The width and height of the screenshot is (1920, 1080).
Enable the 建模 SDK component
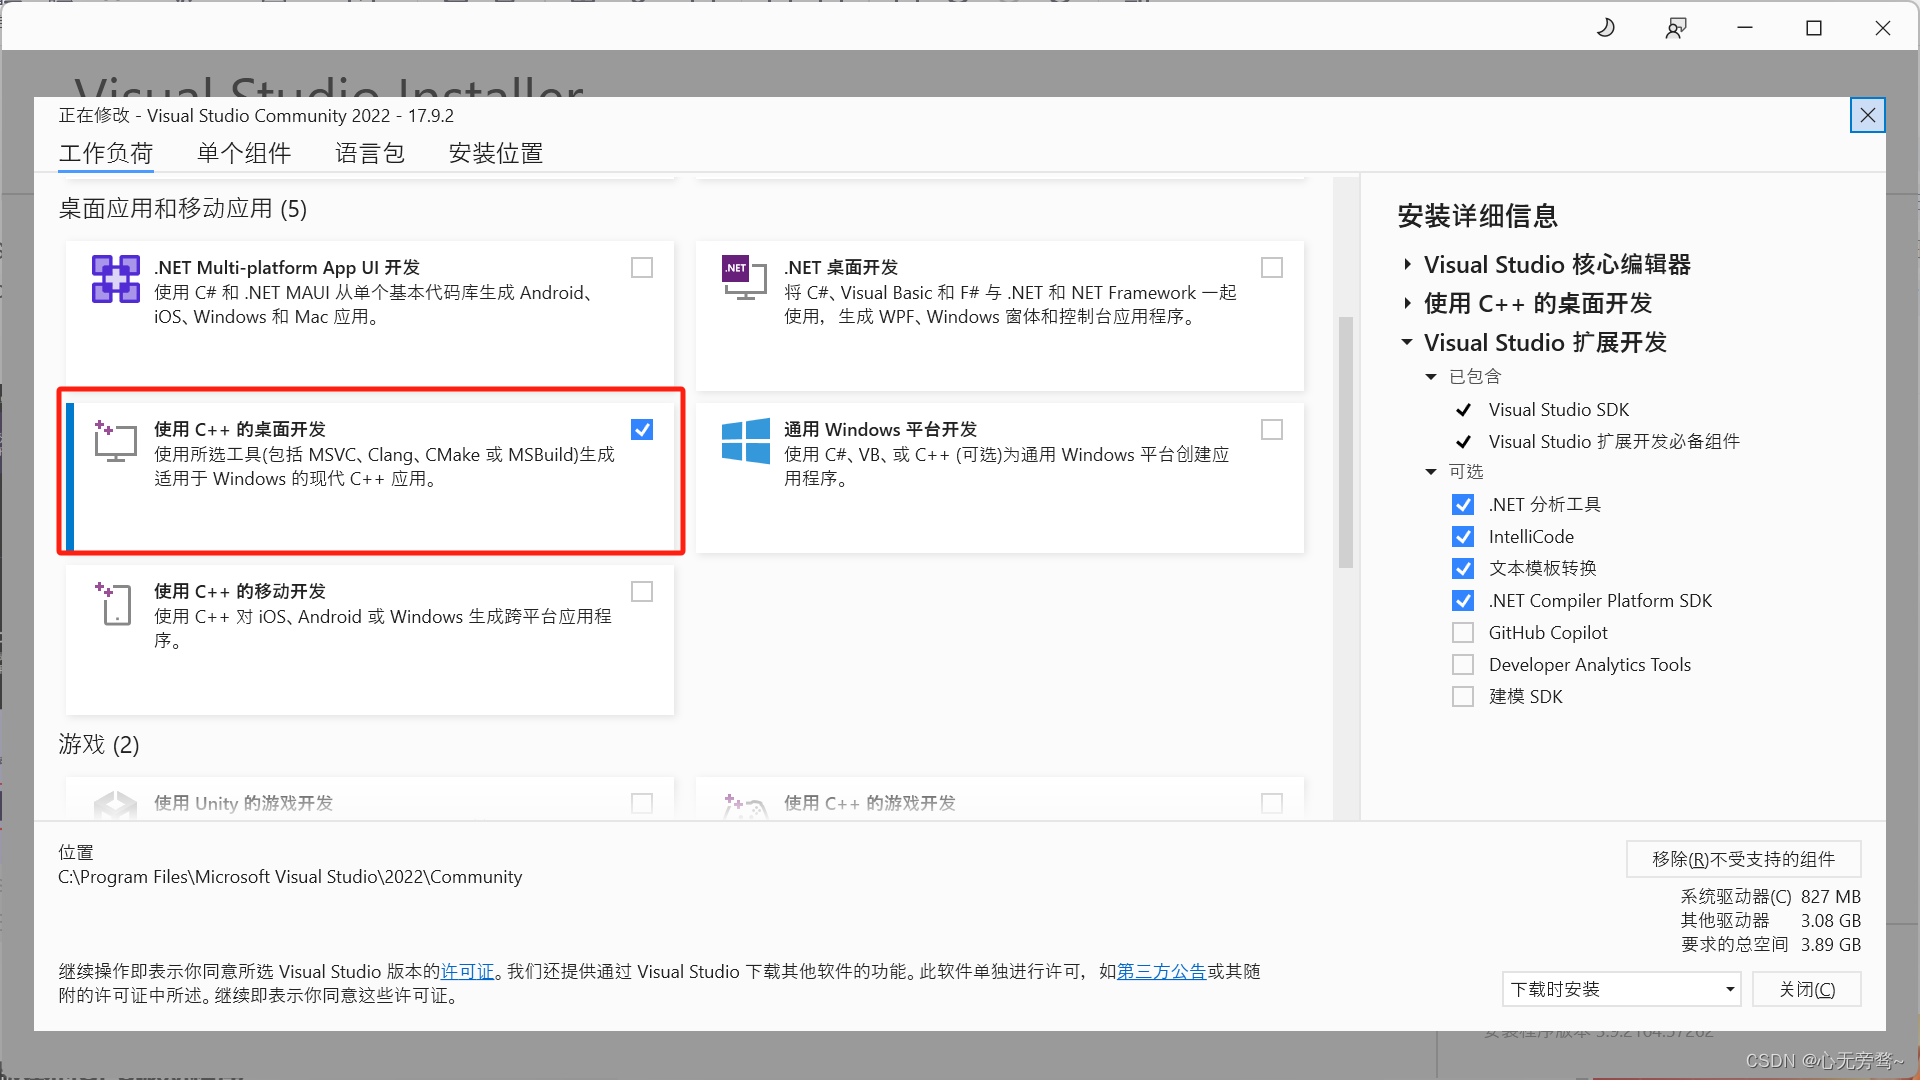(x=1463, y=697)
